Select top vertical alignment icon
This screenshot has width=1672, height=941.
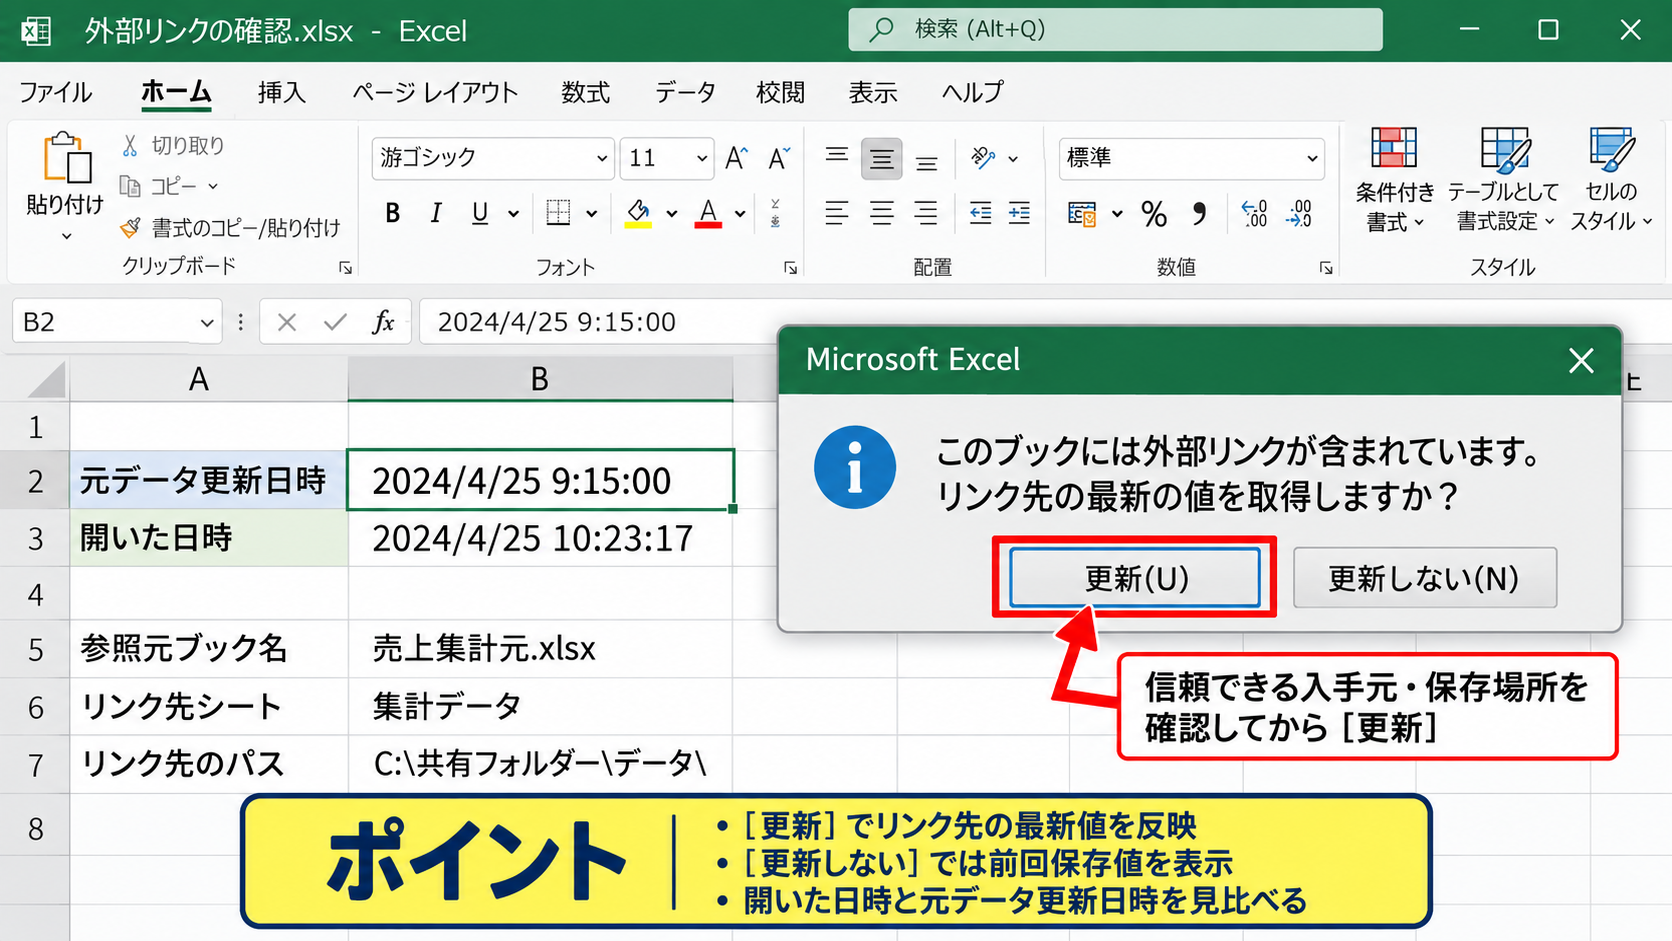pyautogui.click(x=837, y=158)
